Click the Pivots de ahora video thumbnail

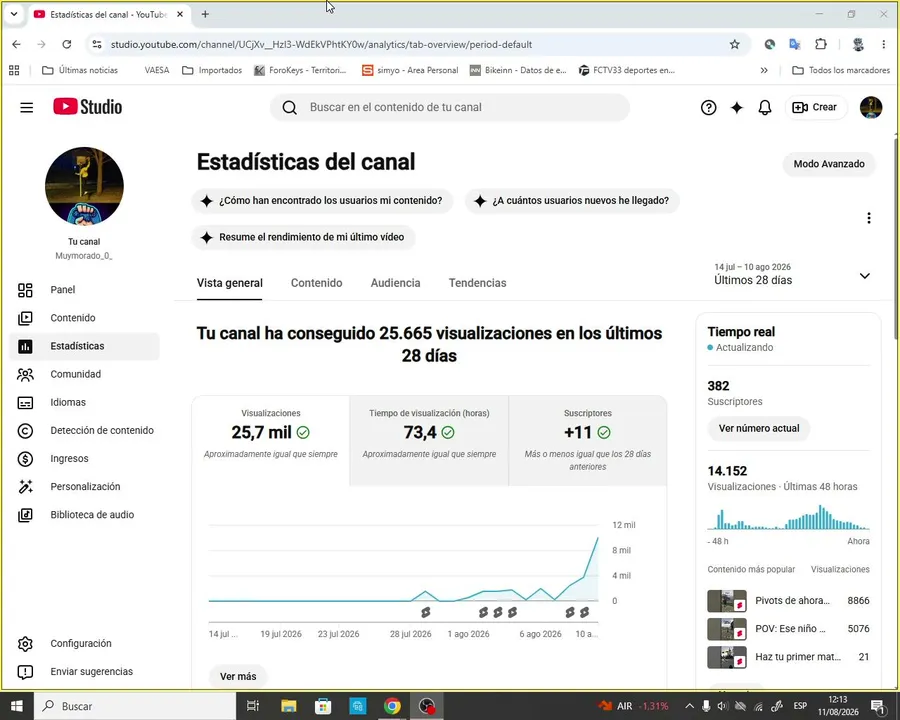727,601
